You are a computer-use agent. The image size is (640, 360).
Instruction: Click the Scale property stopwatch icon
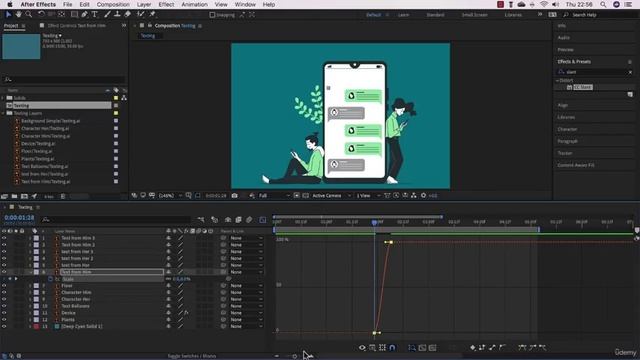51,279
